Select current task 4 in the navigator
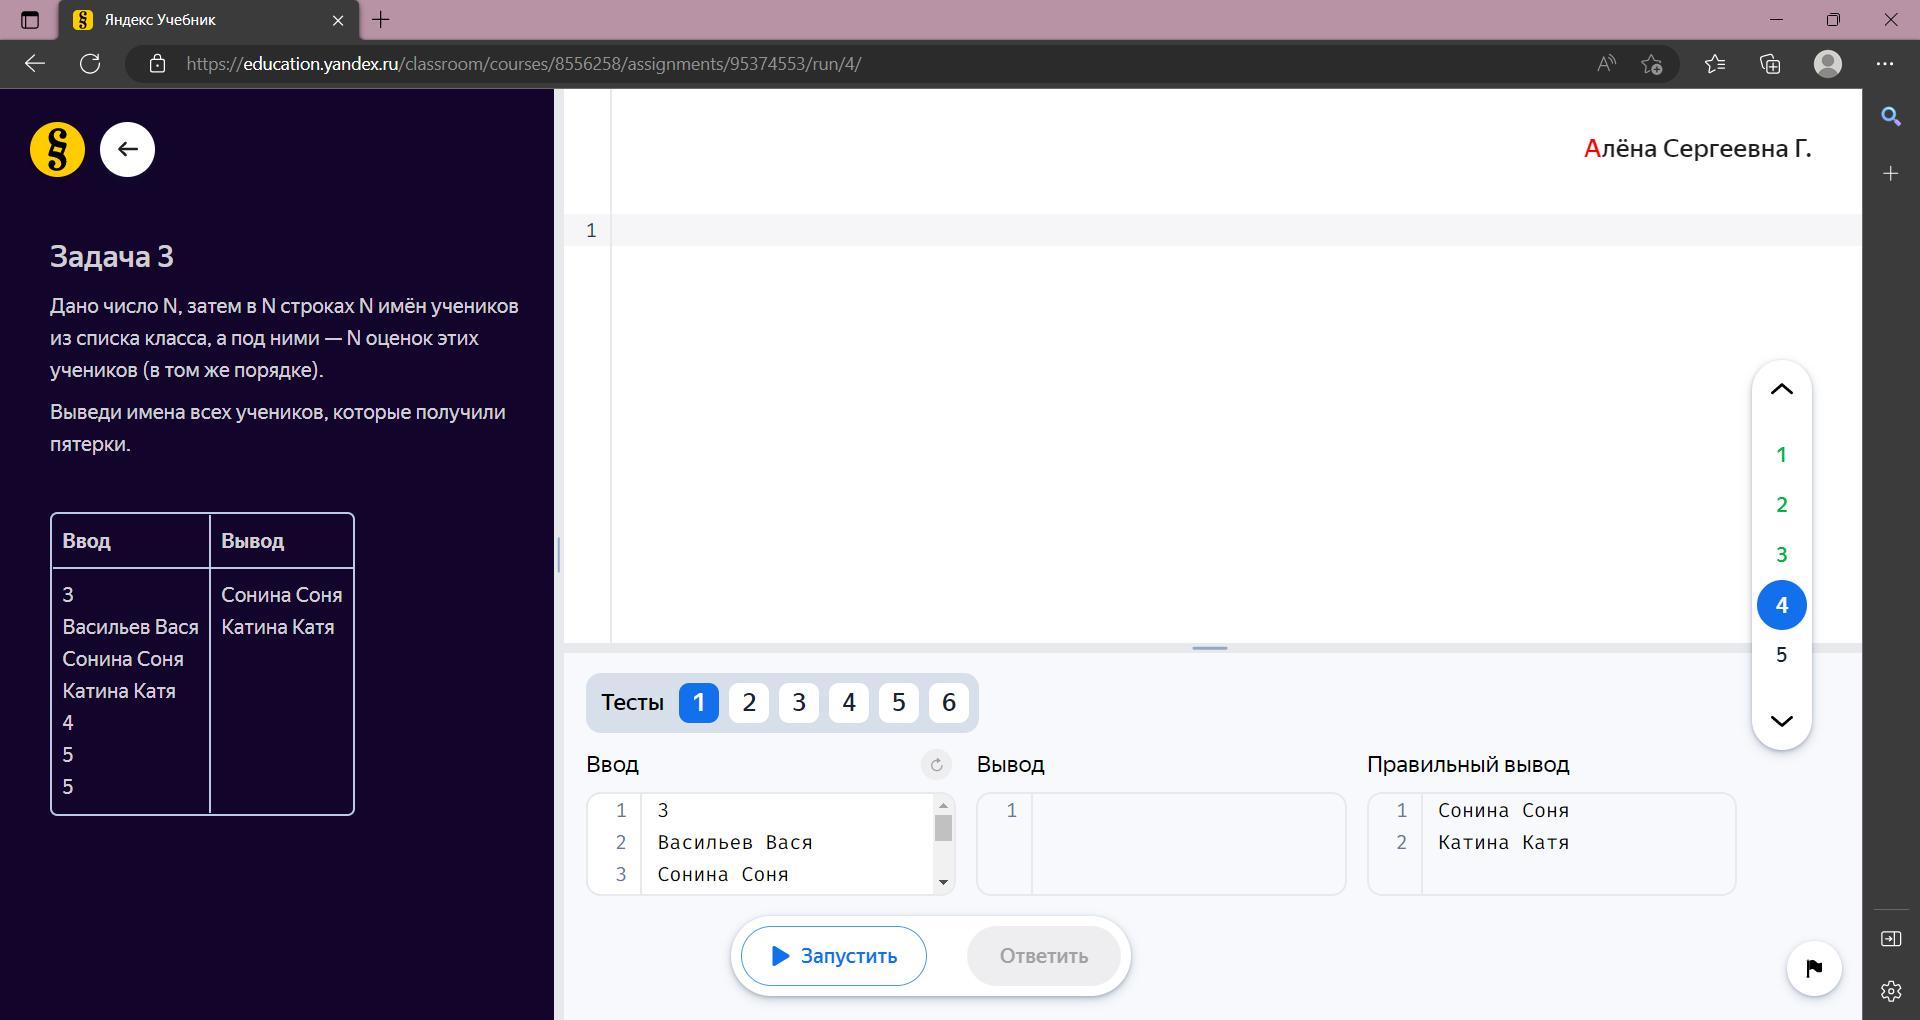This screenshot has height=1020, width=1920. 1781,605
